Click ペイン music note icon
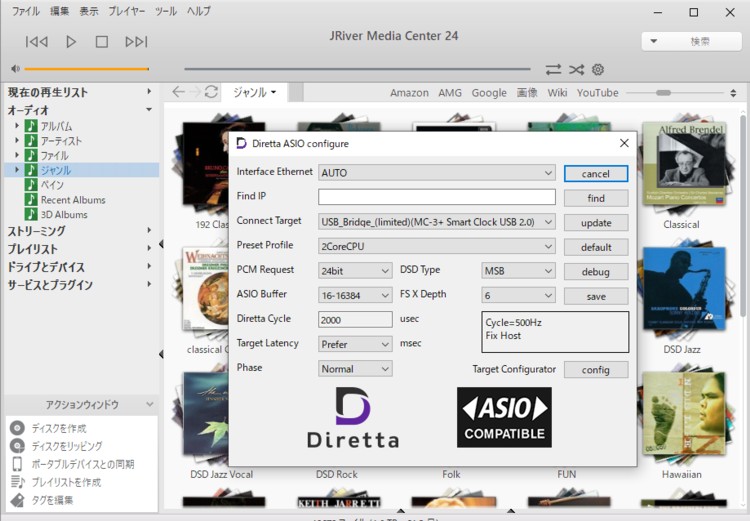Screen dimensions: 750x521 31,184
